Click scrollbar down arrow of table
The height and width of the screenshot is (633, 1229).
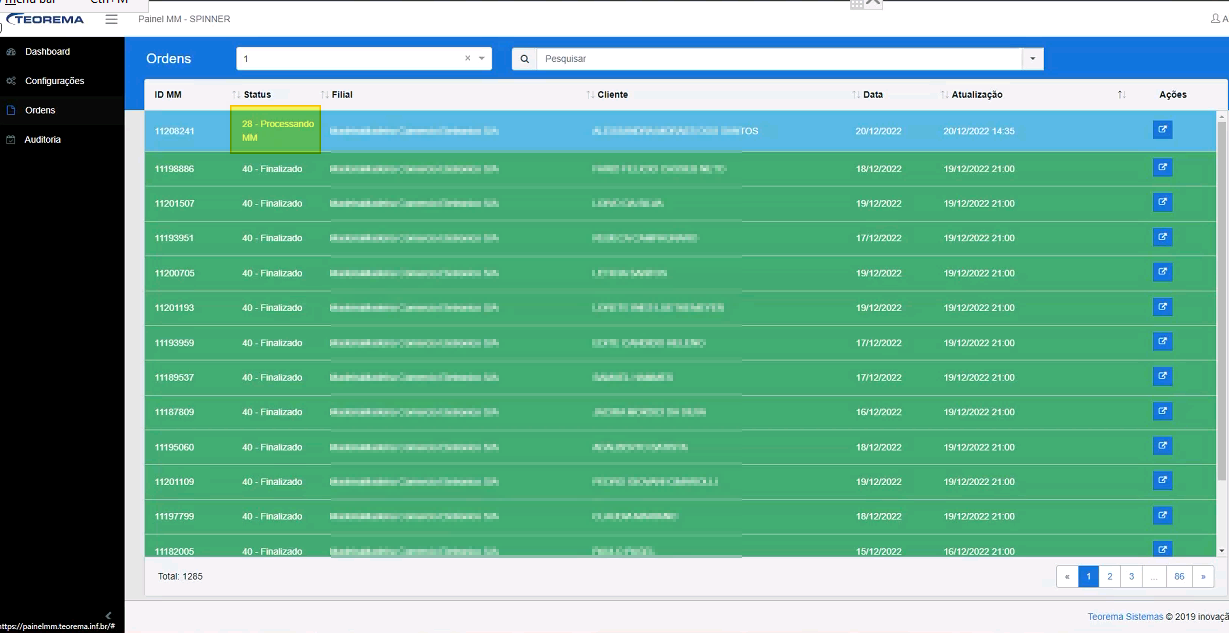click(x=1221, y=551)
